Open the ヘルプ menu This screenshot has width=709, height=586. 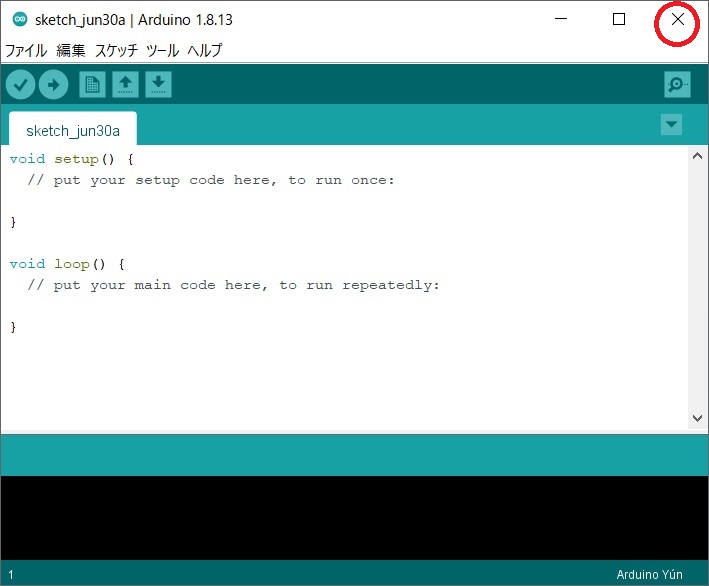tap(205, 50)
